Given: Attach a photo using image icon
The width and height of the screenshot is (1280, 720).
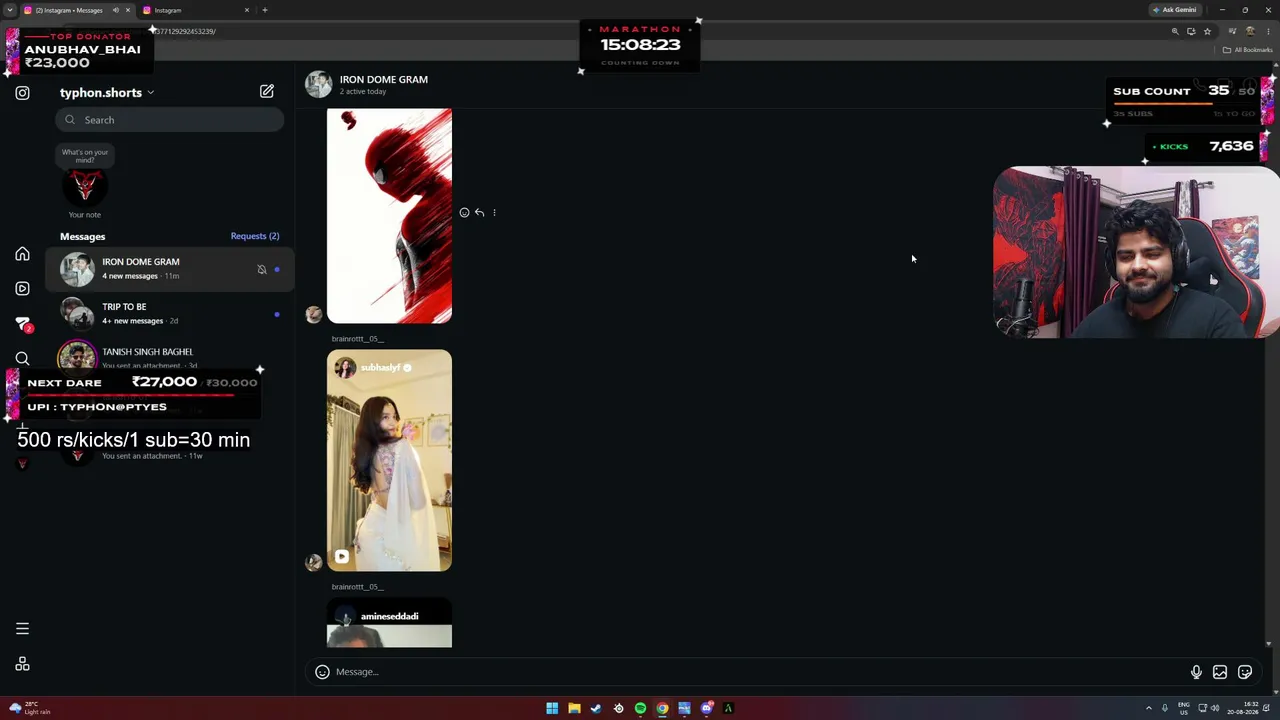Looking at the screenshot, I should click(x=1220, y=672).
